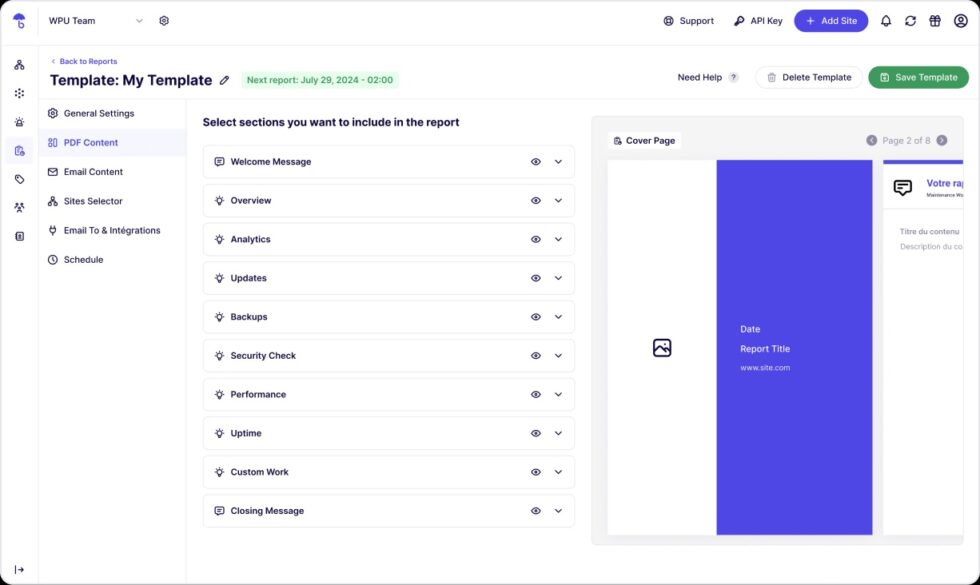
Task: Save the template
Action: tap(918, 77)
